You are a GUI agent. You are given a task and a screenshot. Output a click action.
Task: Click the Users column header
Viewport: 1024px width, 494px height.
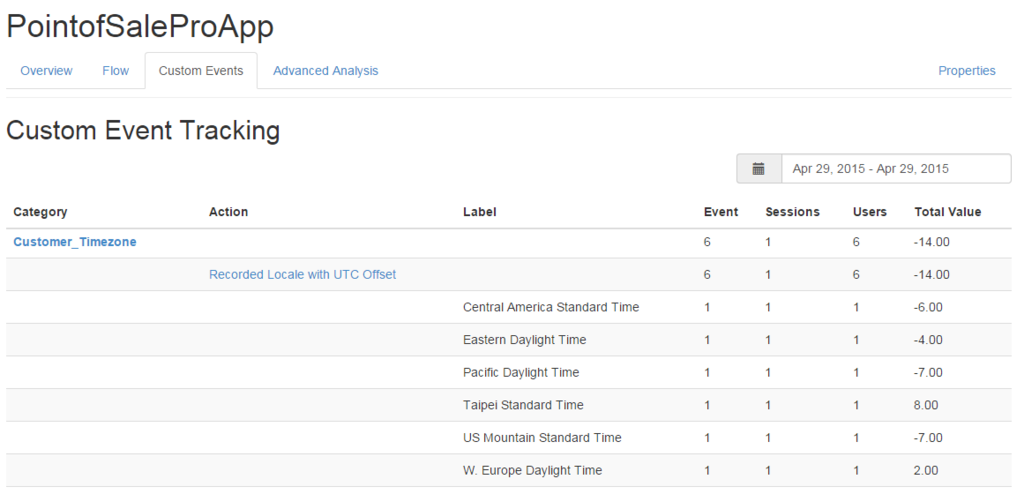(870, 212)
